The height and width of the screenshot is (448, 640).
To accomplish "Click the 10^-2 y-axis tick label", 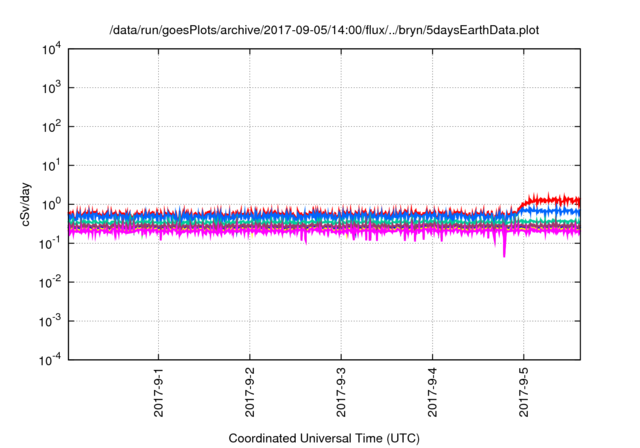I will [50, 282].
